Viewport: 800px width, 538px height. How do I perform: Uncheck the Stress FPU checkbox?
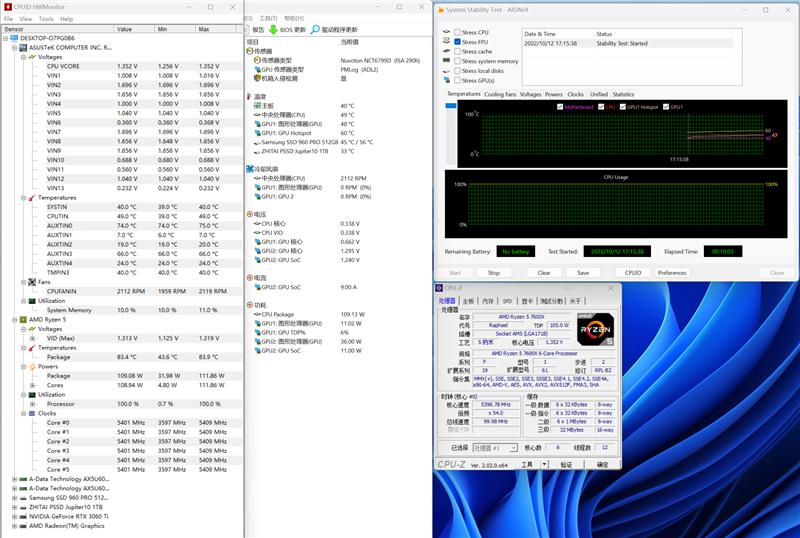[457, 42]
